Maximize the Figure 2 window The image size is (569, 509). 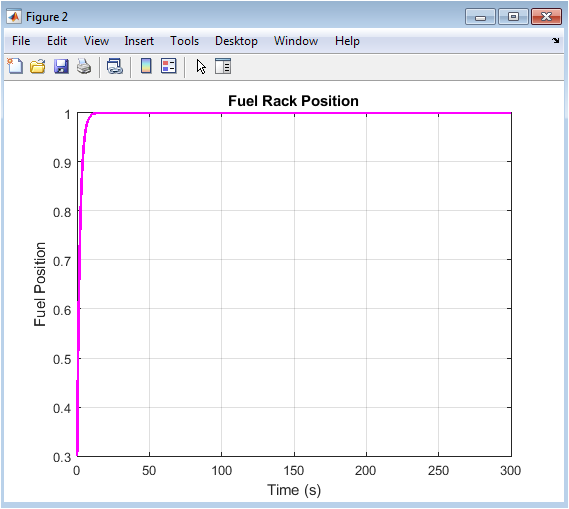[x=513, y=17]
